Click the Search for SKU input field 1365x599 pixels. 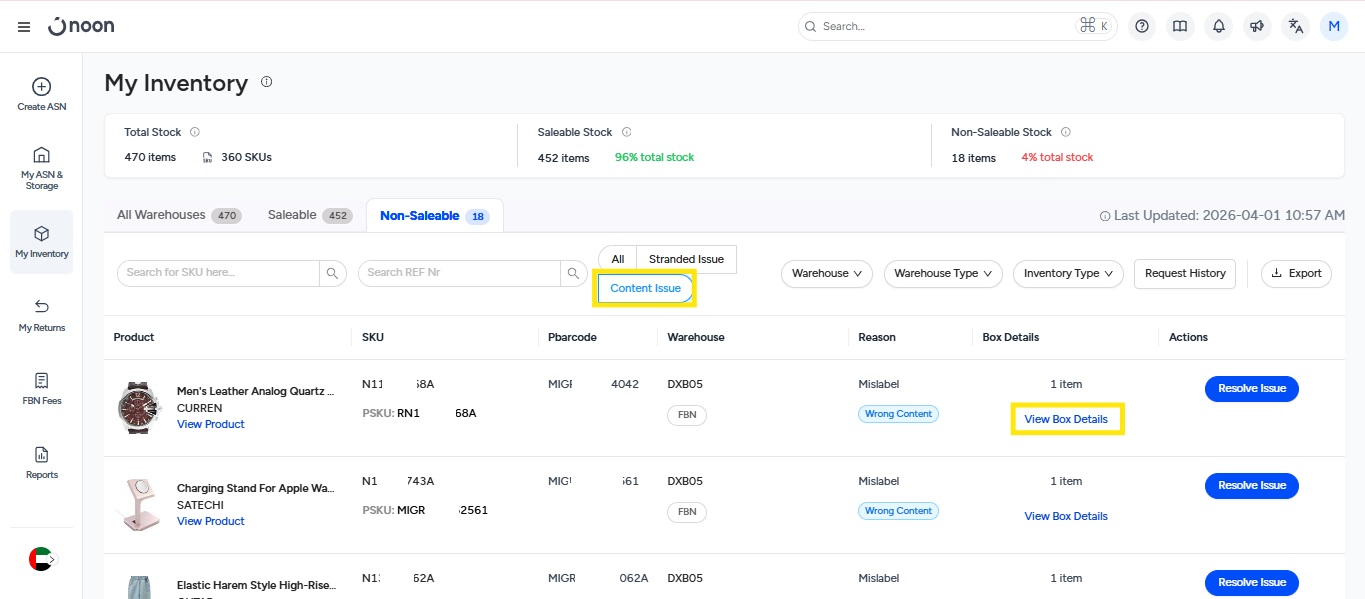click(219, 273)
